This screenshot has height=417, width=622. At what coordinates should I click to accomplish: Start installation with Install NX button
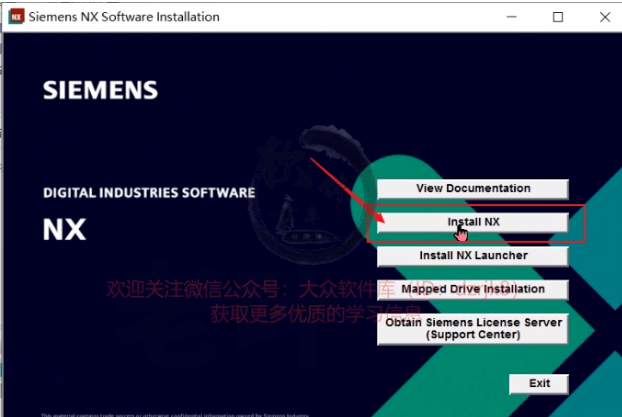coord(472,222)
